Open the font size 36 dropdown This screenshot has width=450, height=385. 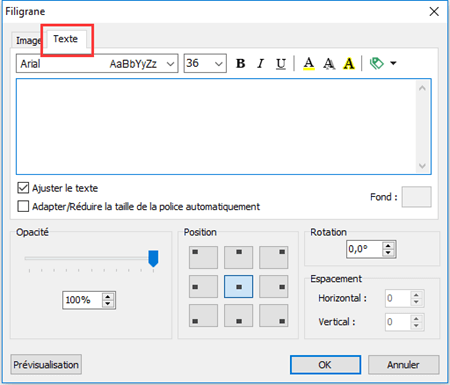(205, 63)
